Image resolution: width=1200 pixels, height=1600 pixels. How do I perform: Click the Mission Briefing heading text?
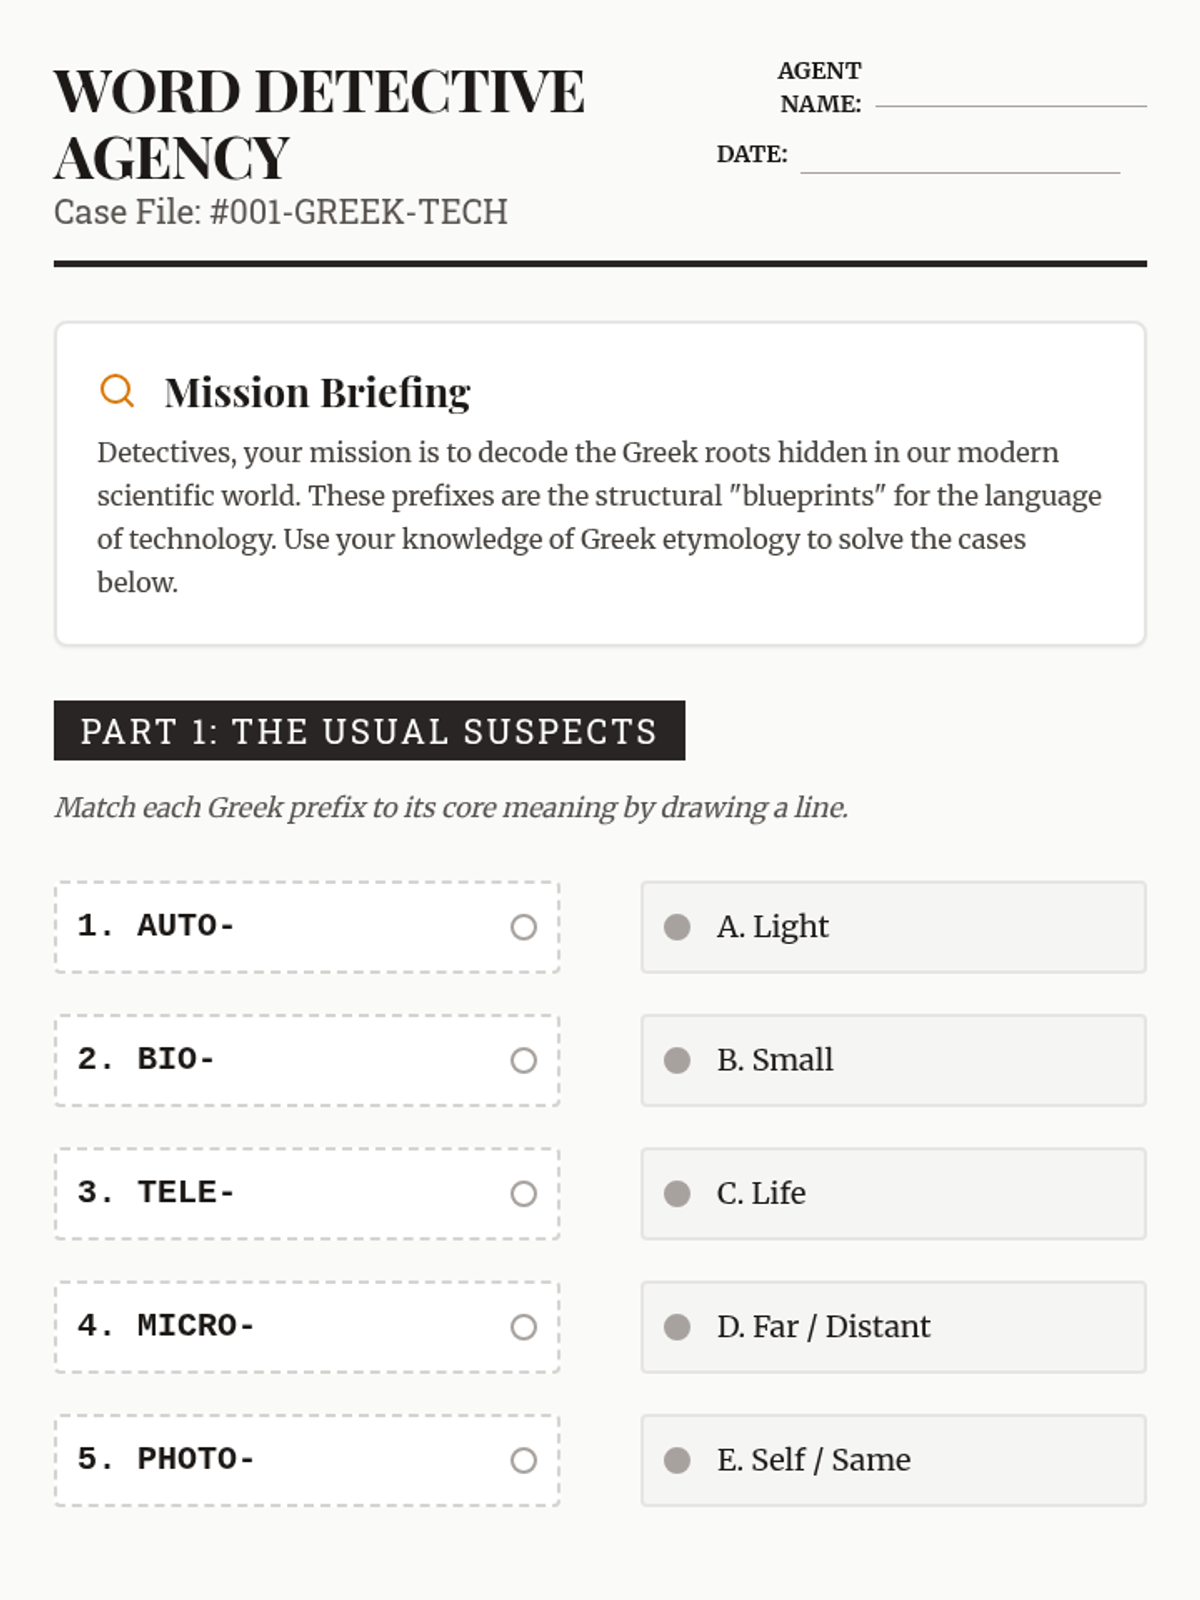point(317,392)
